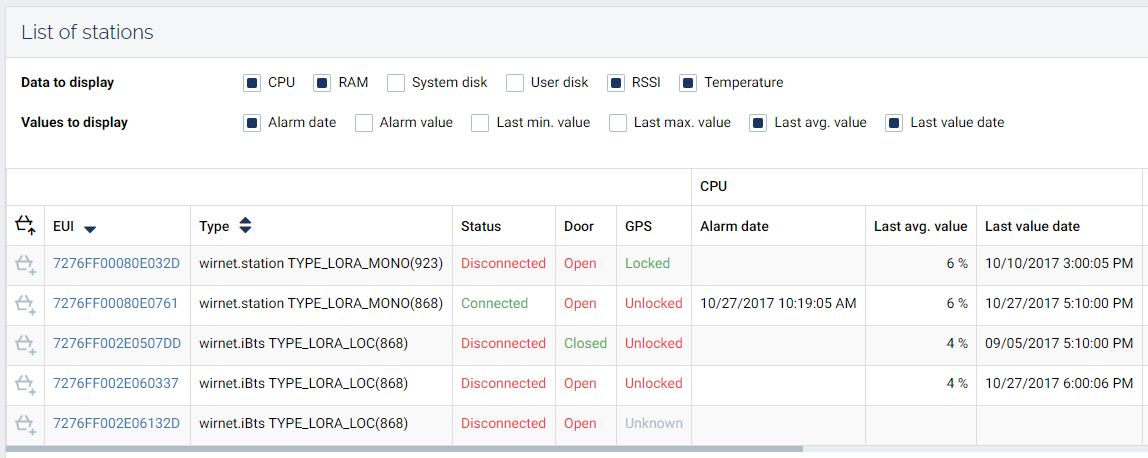The height and width of the screenshot is (458, 1148).
Task: Open station link 7276FF002E0507DD
Action: 117,344
